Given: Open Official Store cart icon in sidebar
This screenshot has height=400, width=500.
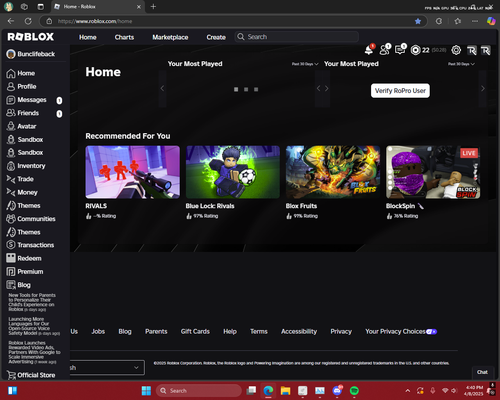Looking at the screenshot, I should coord(11,375).
